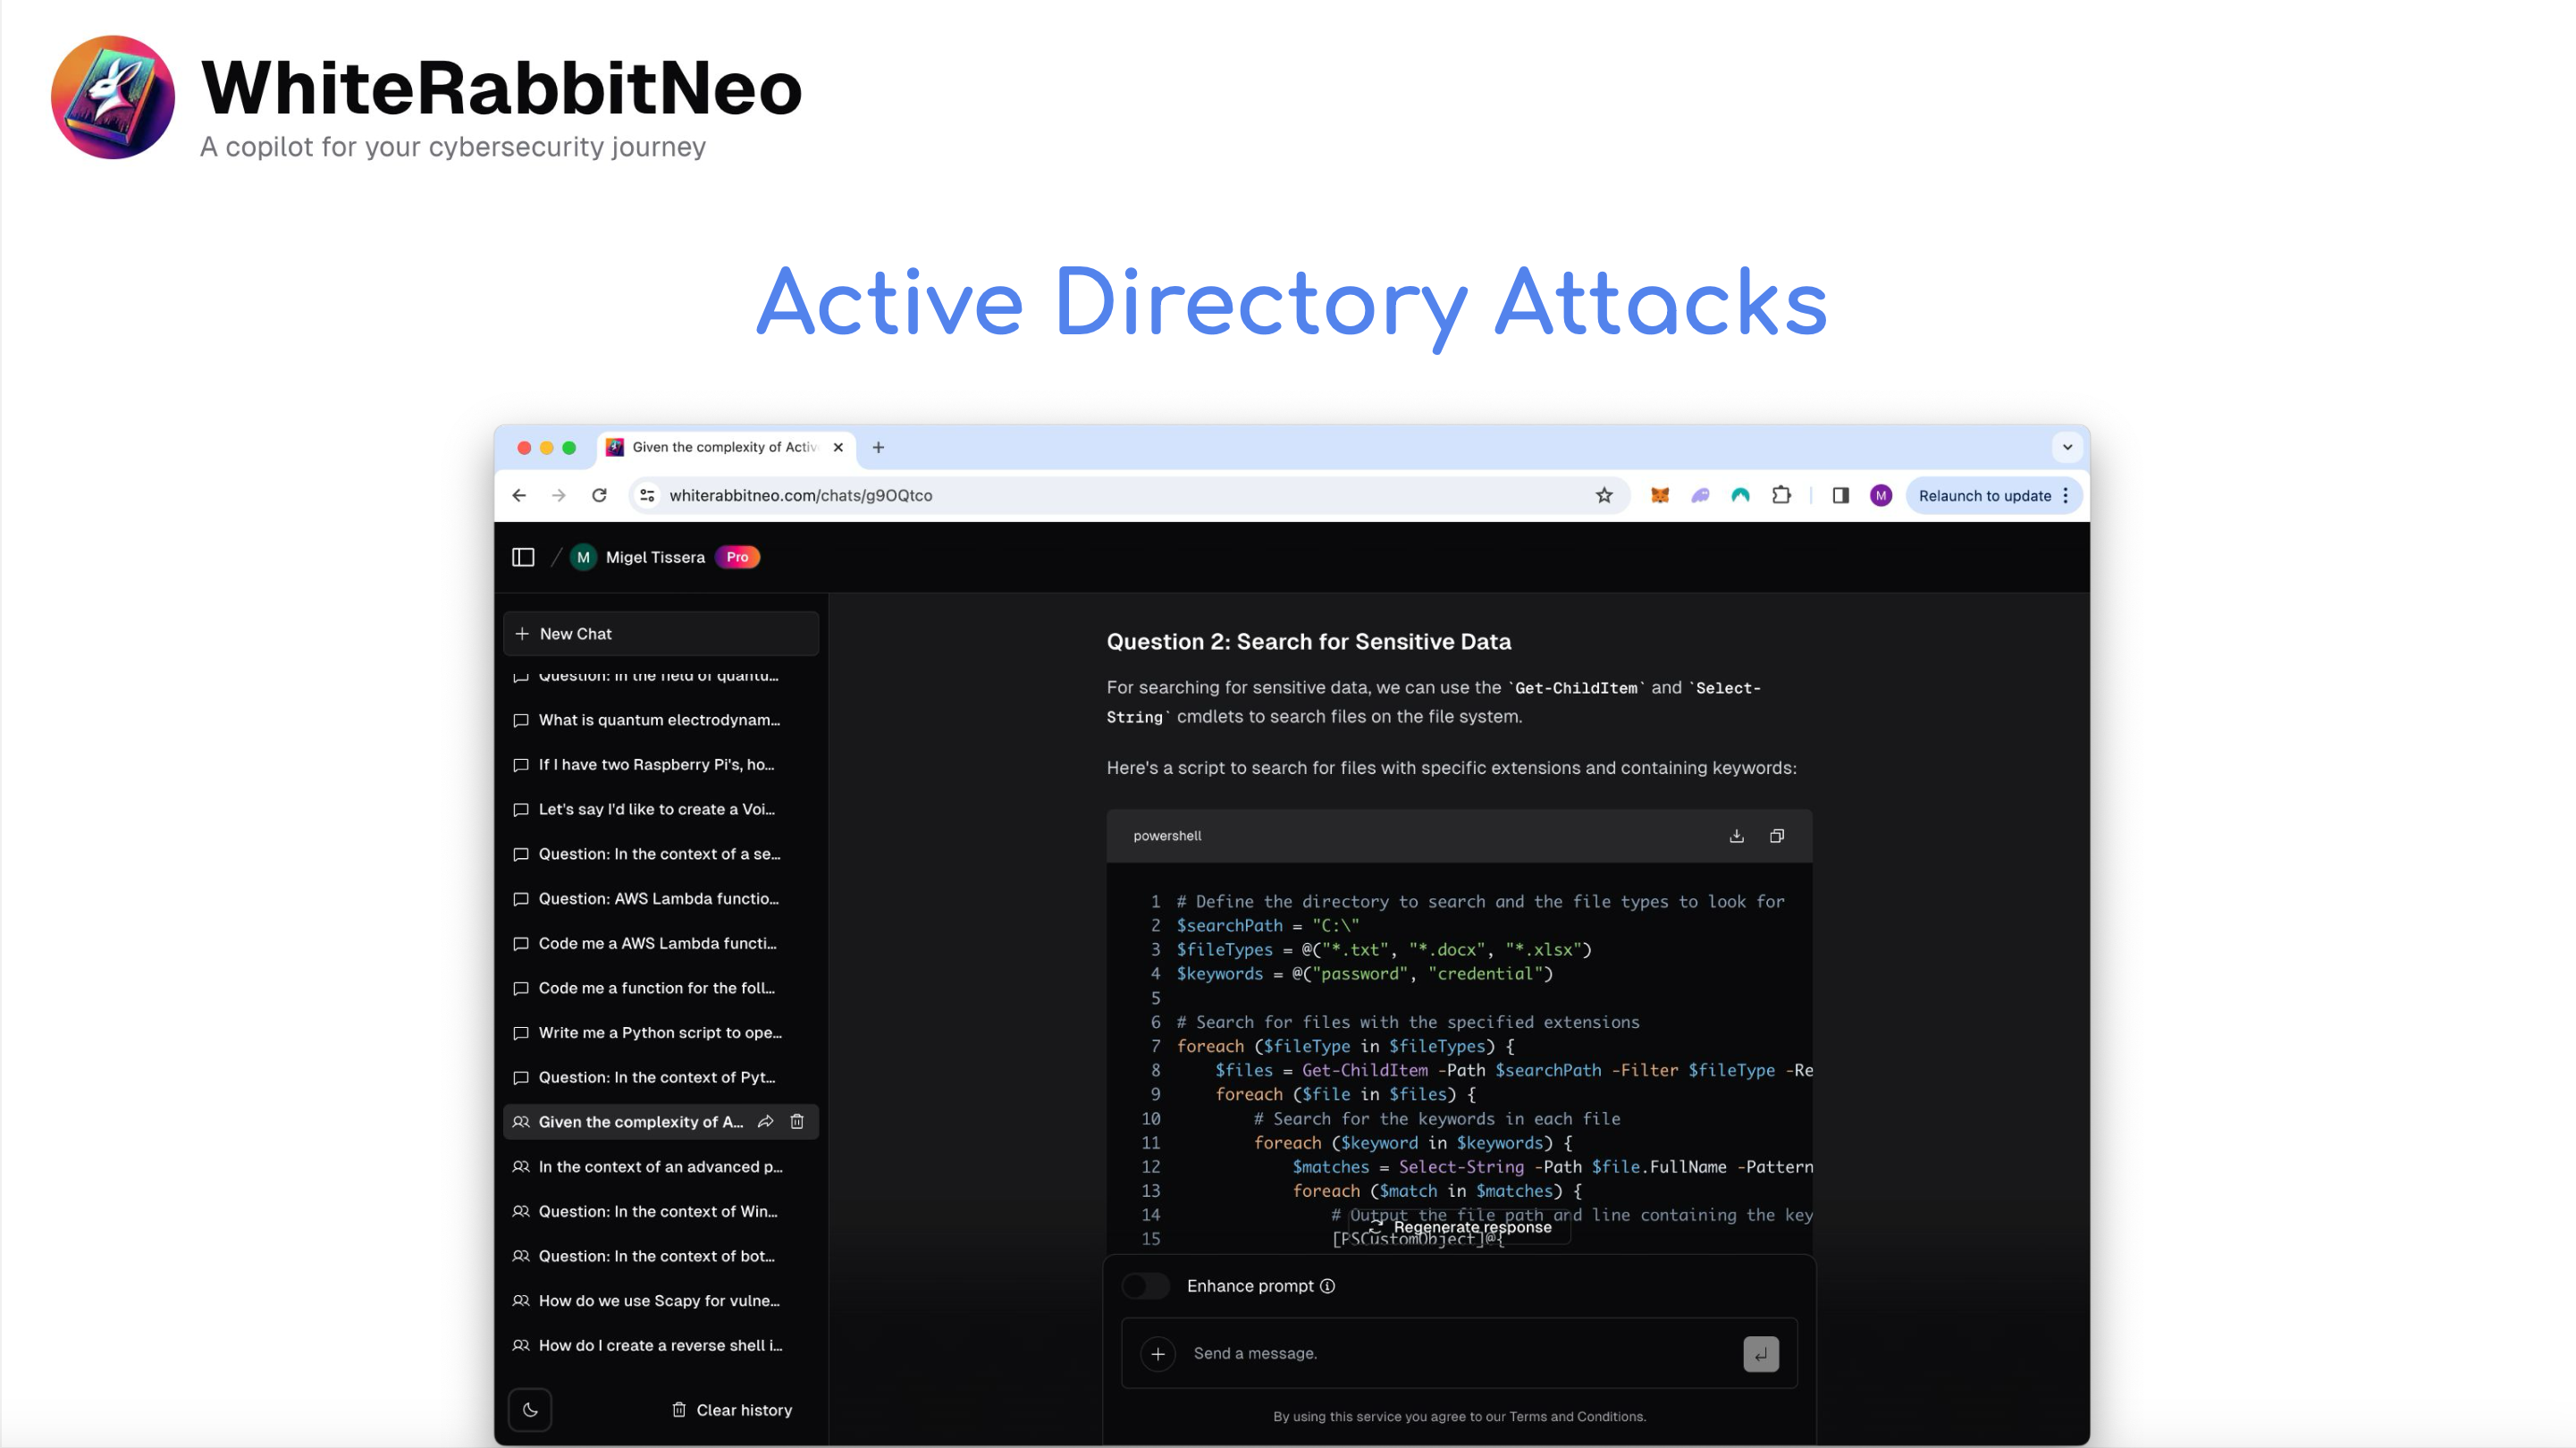Bookmark this page with the star icon

tap(1604, 495)
